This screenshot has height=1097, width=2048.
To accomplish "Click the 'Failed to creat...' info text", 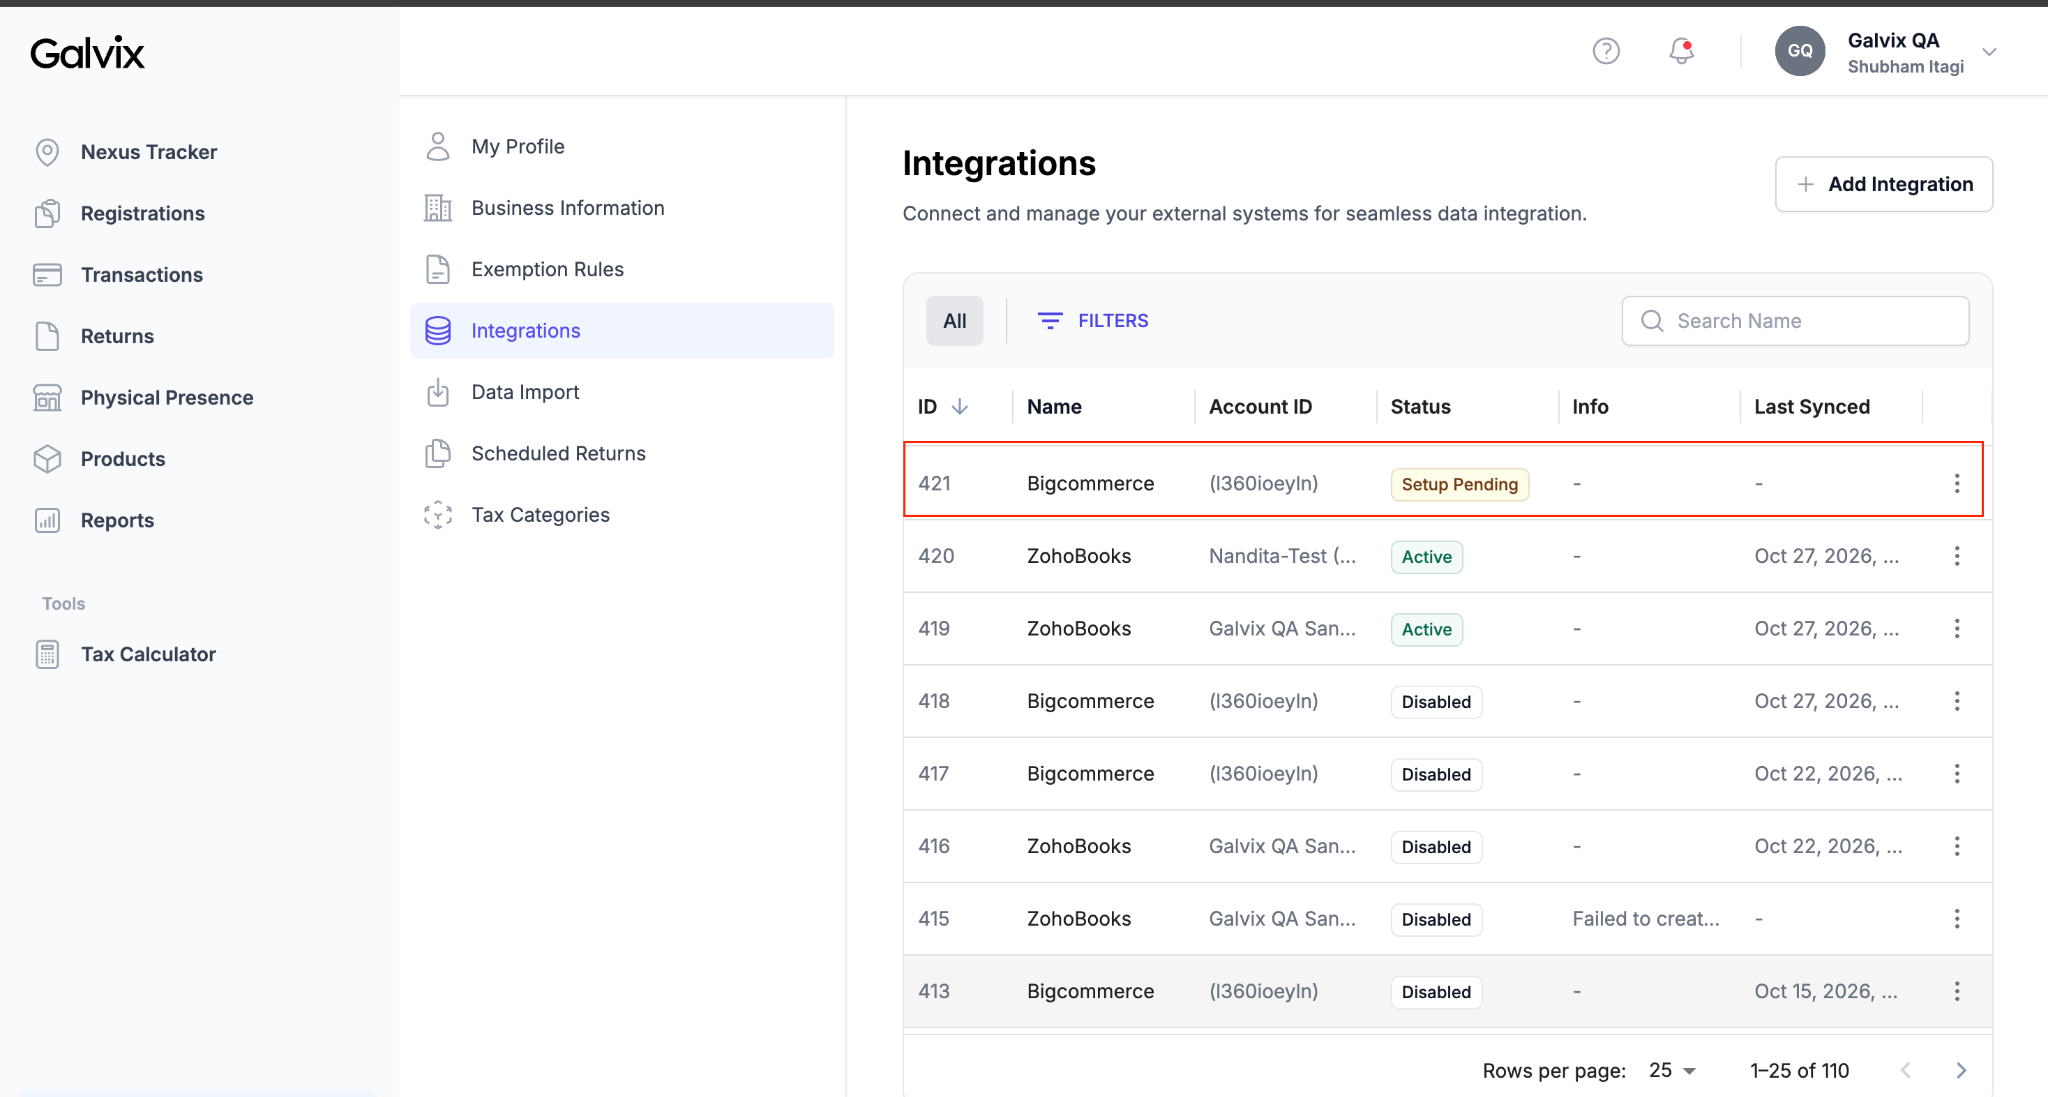I will point(1646,919).
